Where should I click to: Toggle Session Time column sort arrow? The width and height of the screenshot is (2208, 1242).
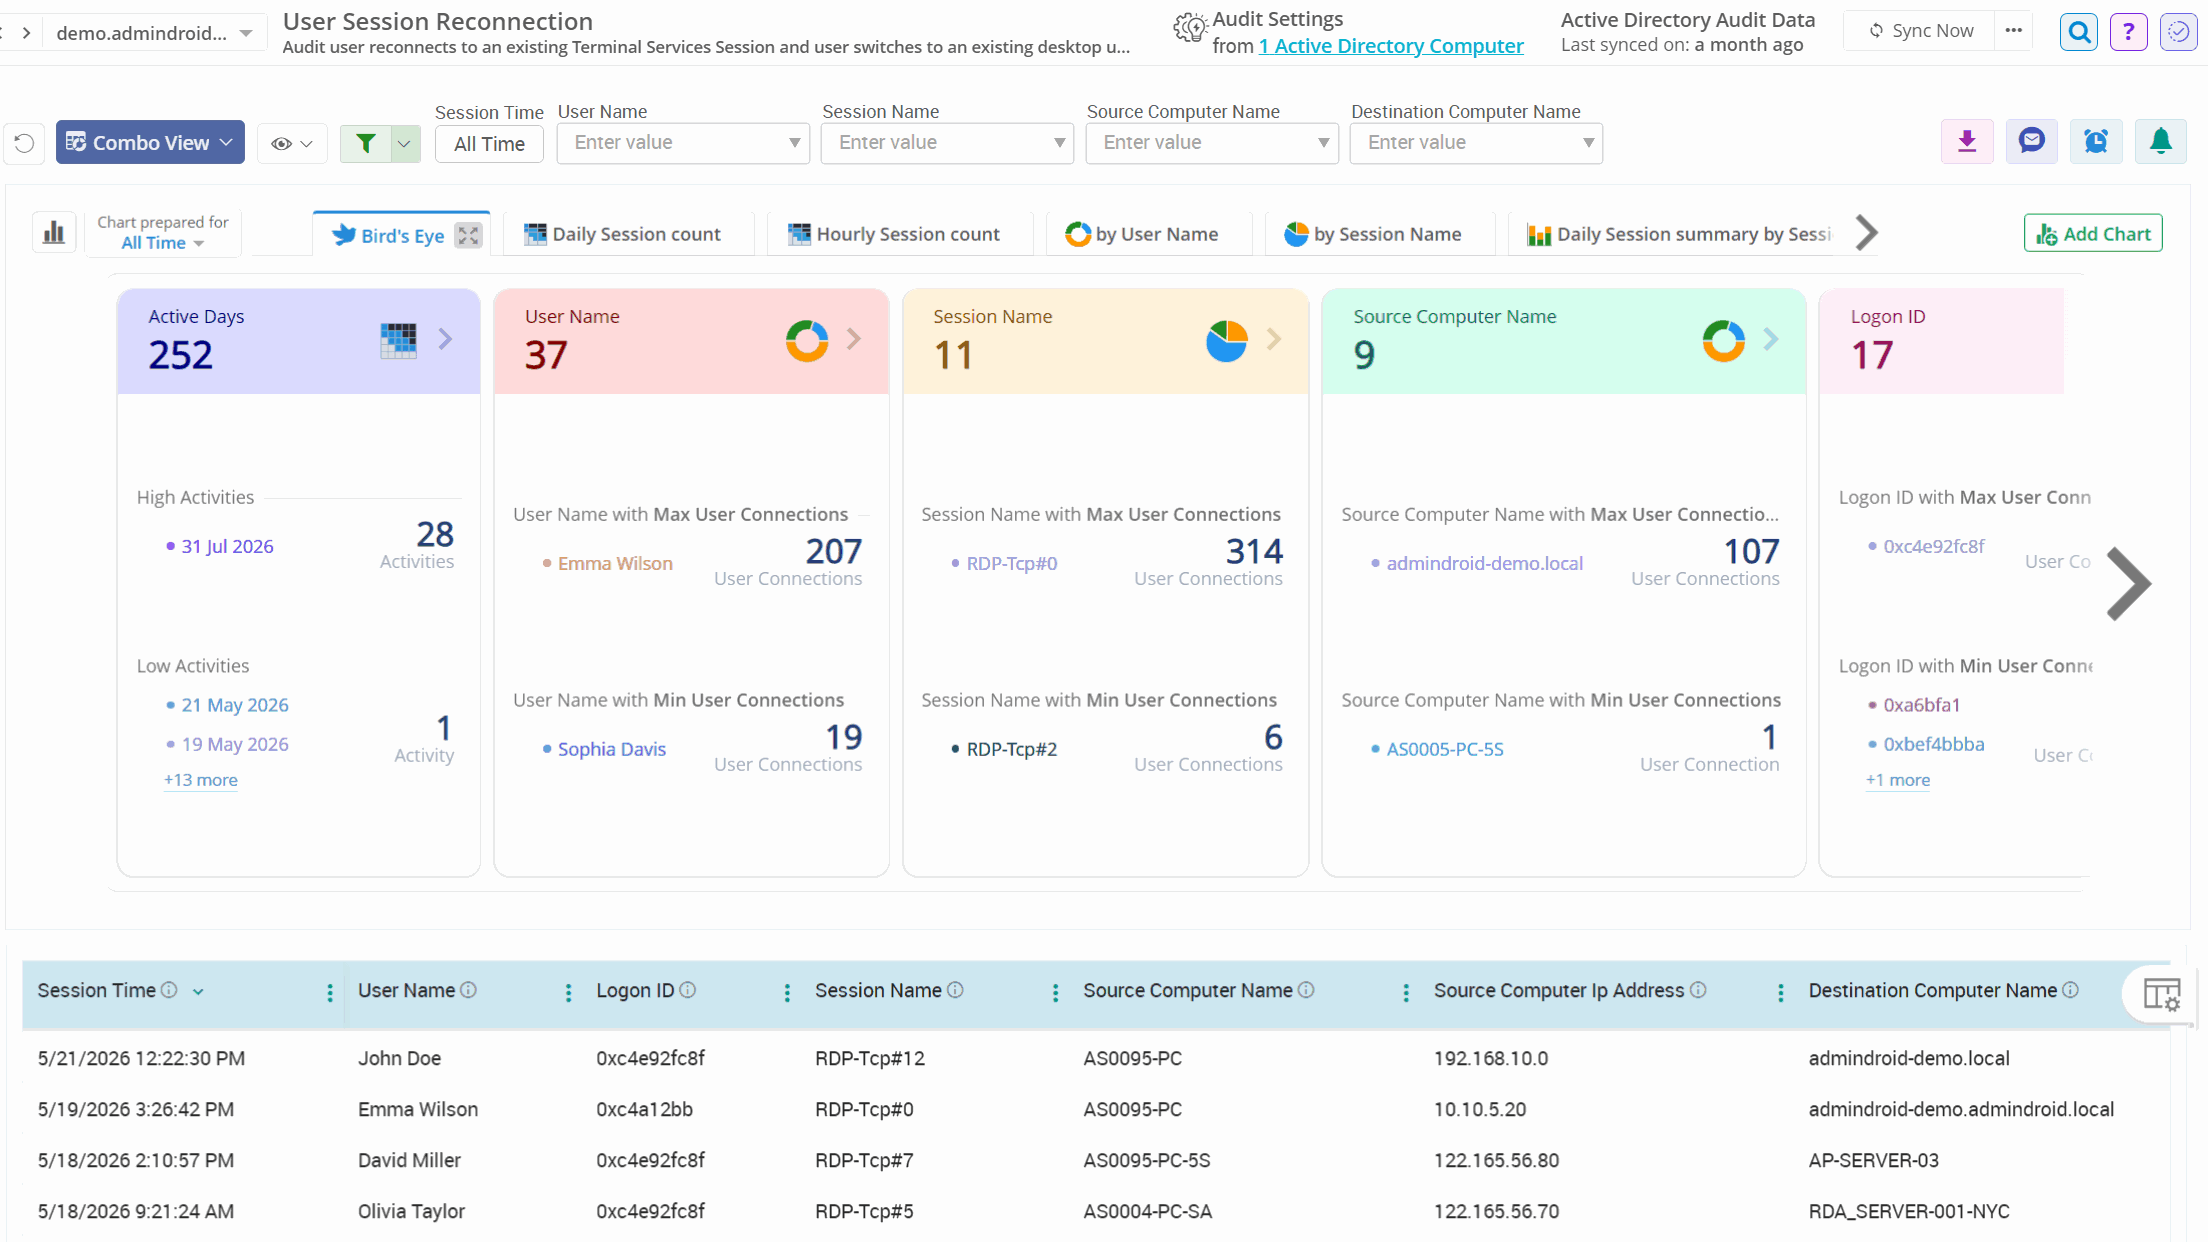pos(198,992)
